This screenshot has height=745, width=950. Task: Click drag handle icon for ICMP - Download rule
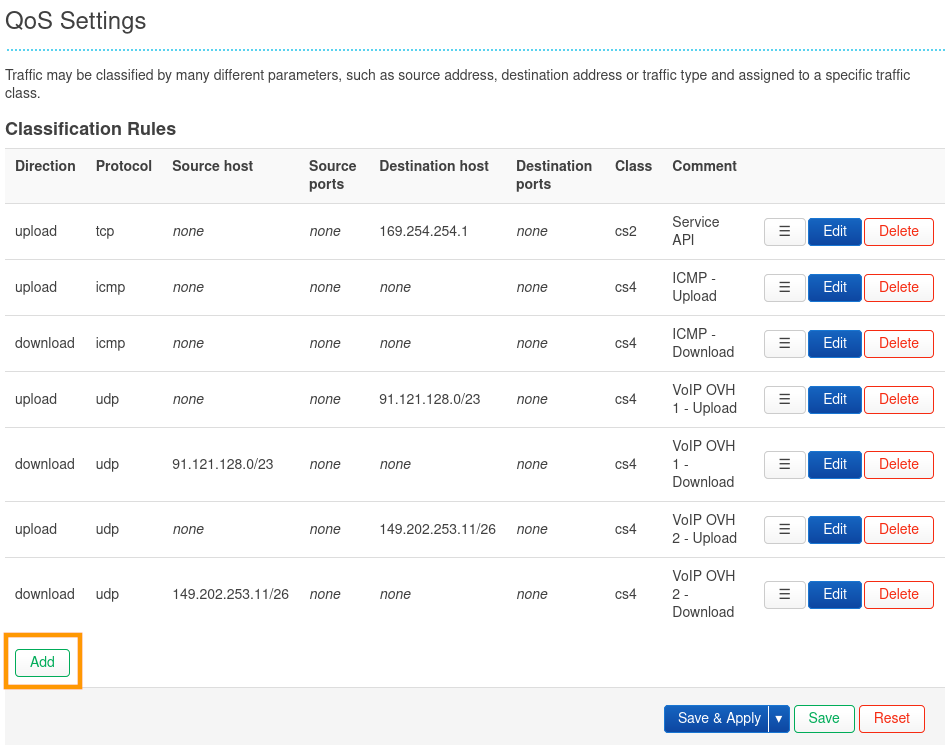785,343
